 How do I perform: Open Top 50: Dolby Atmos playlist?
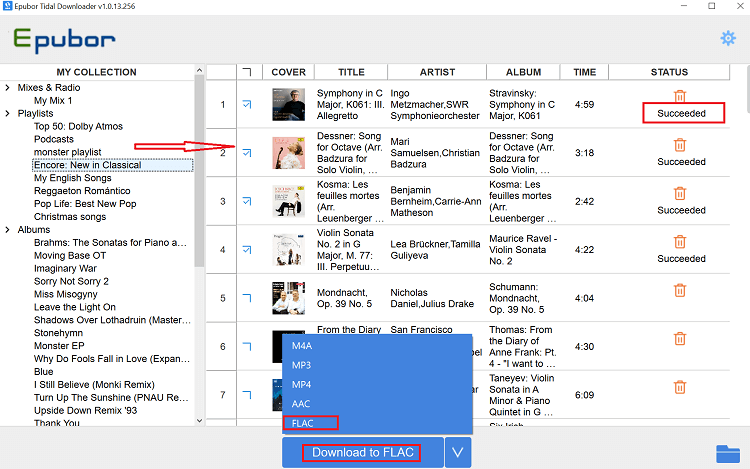click(78, 126)
